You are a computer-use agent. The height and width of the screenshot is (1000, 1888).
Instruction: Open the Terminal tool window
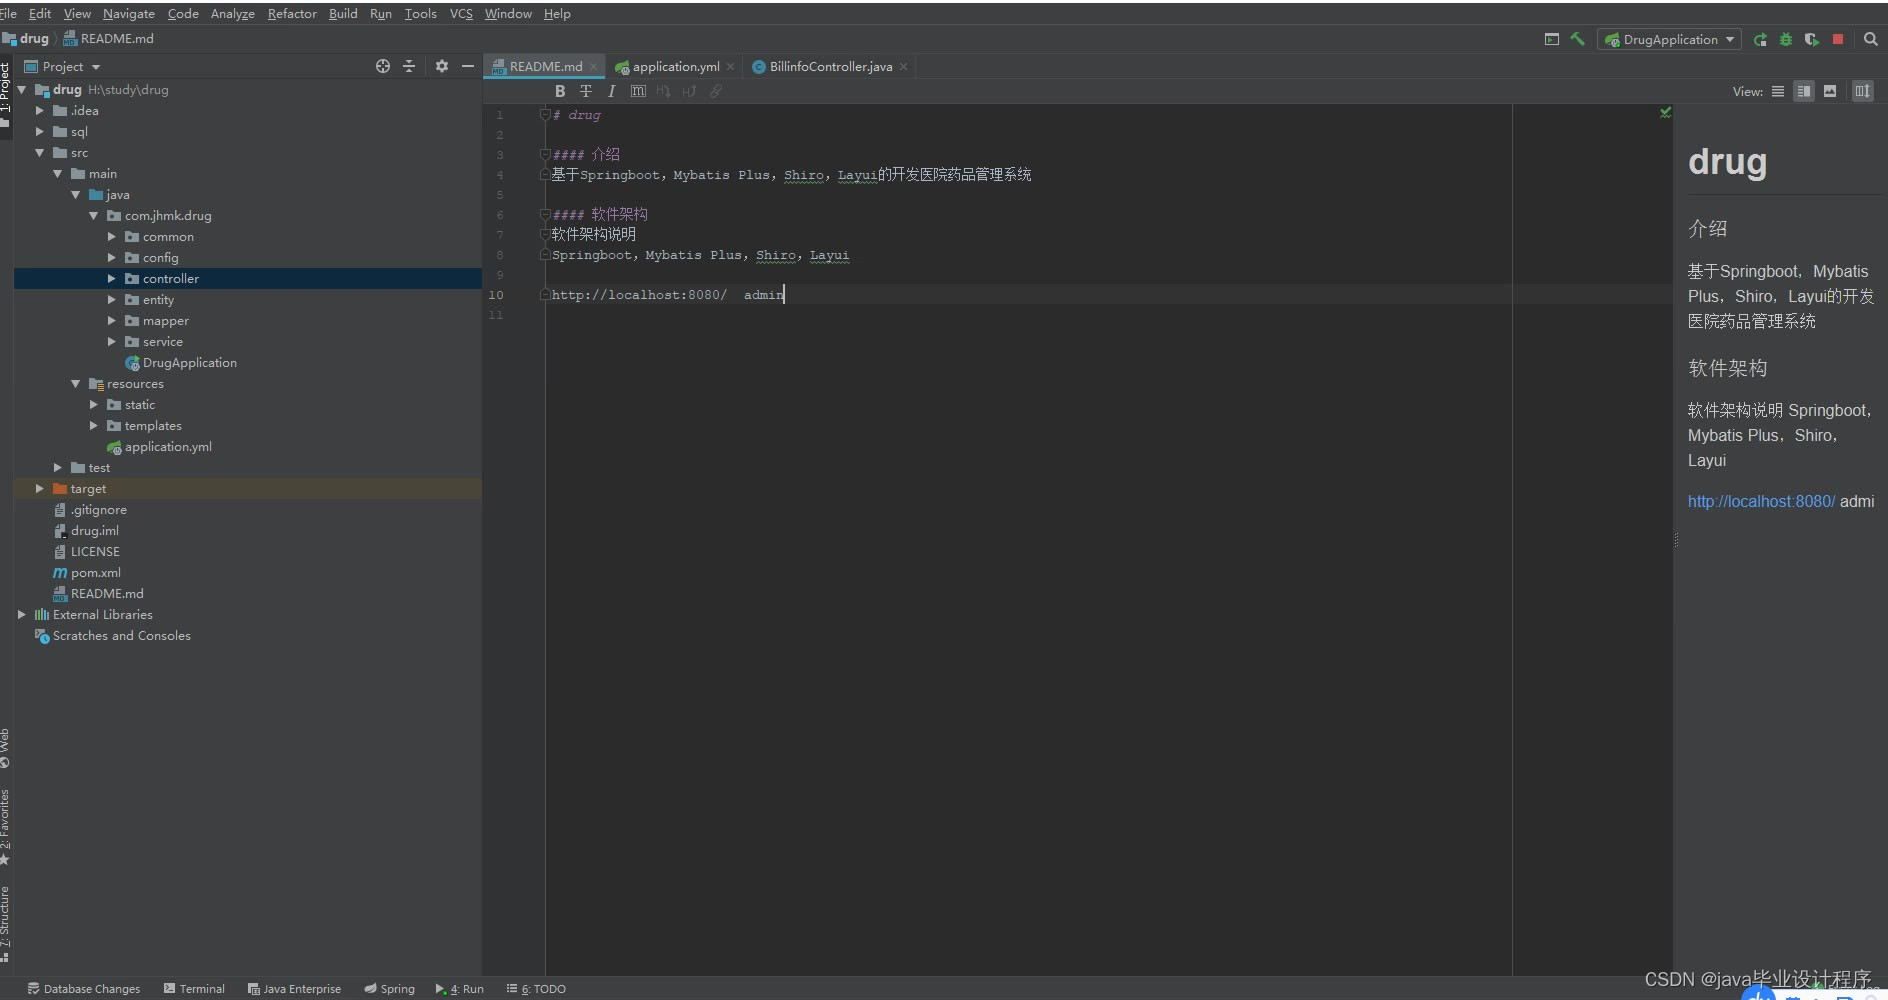coord(200,988)
